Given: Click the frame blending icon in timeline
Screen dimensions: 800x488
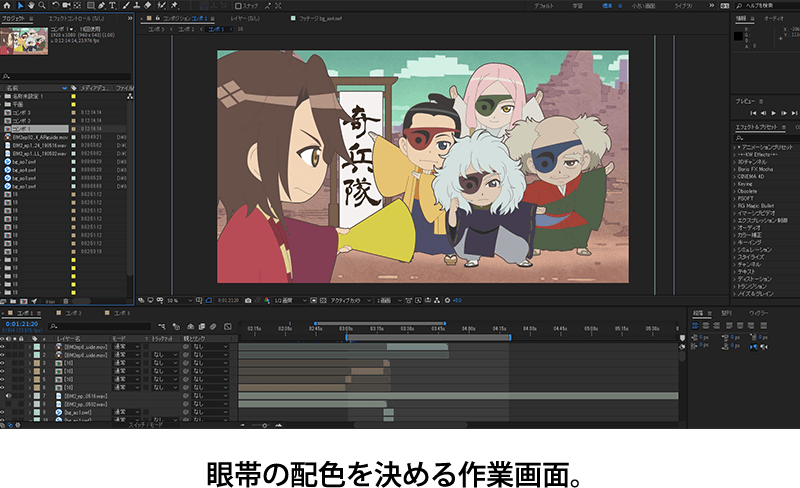Looking at the screenshot, I should (x=202, y=326).
